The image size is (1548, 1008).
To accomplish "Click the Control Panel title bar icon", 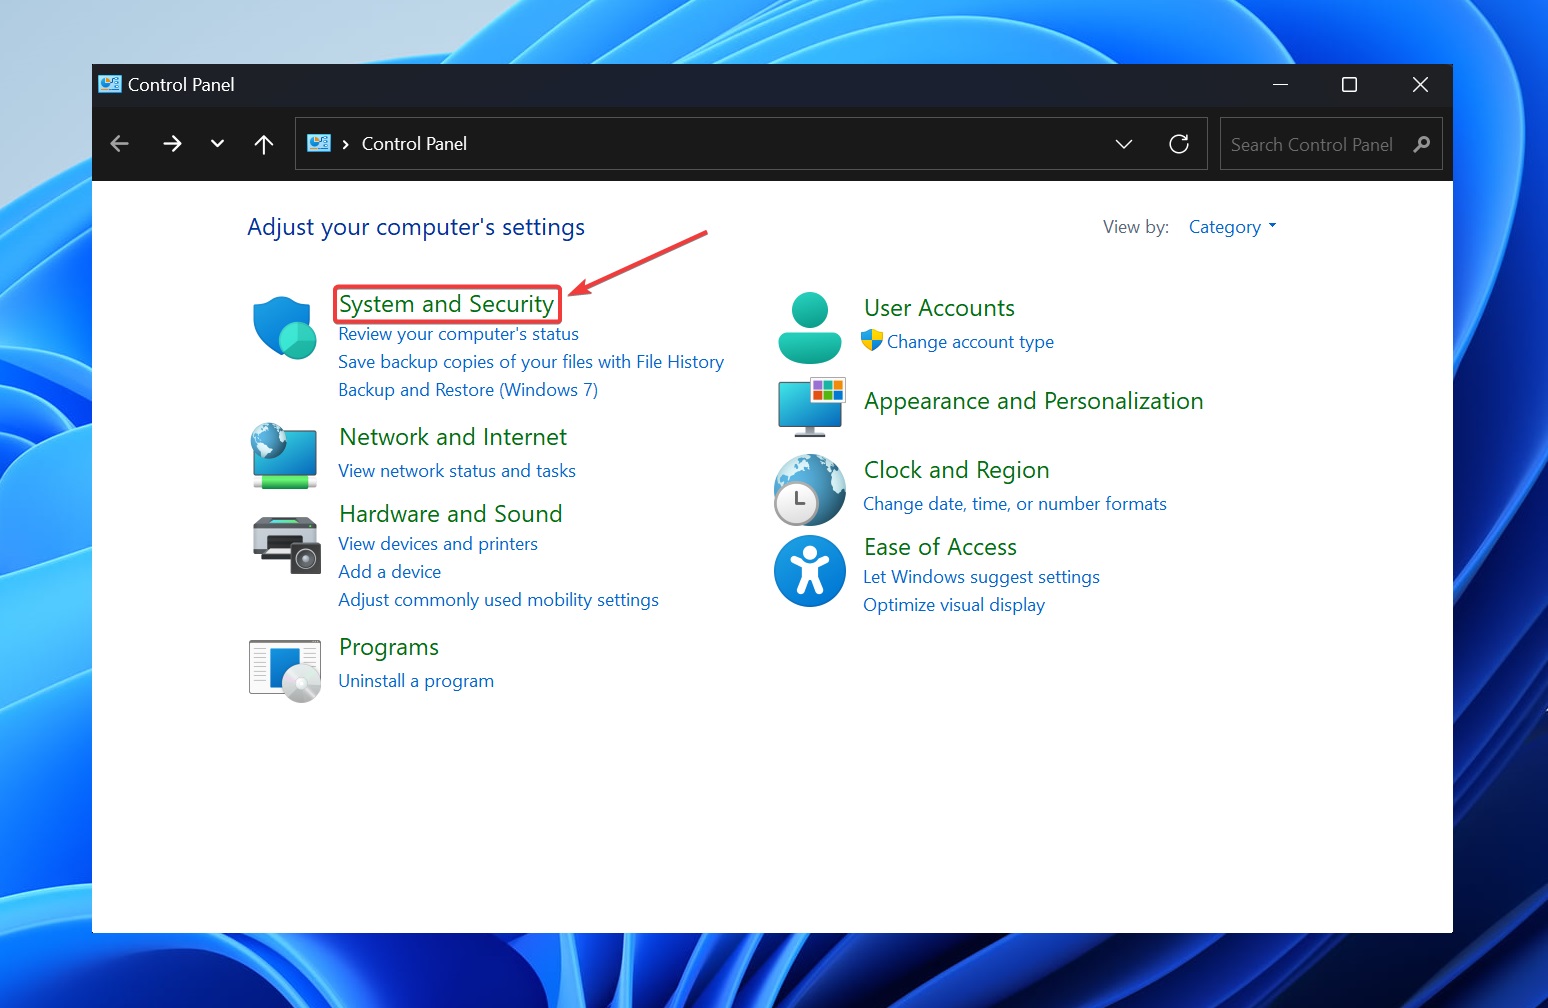I will click(x=110, y=84).
